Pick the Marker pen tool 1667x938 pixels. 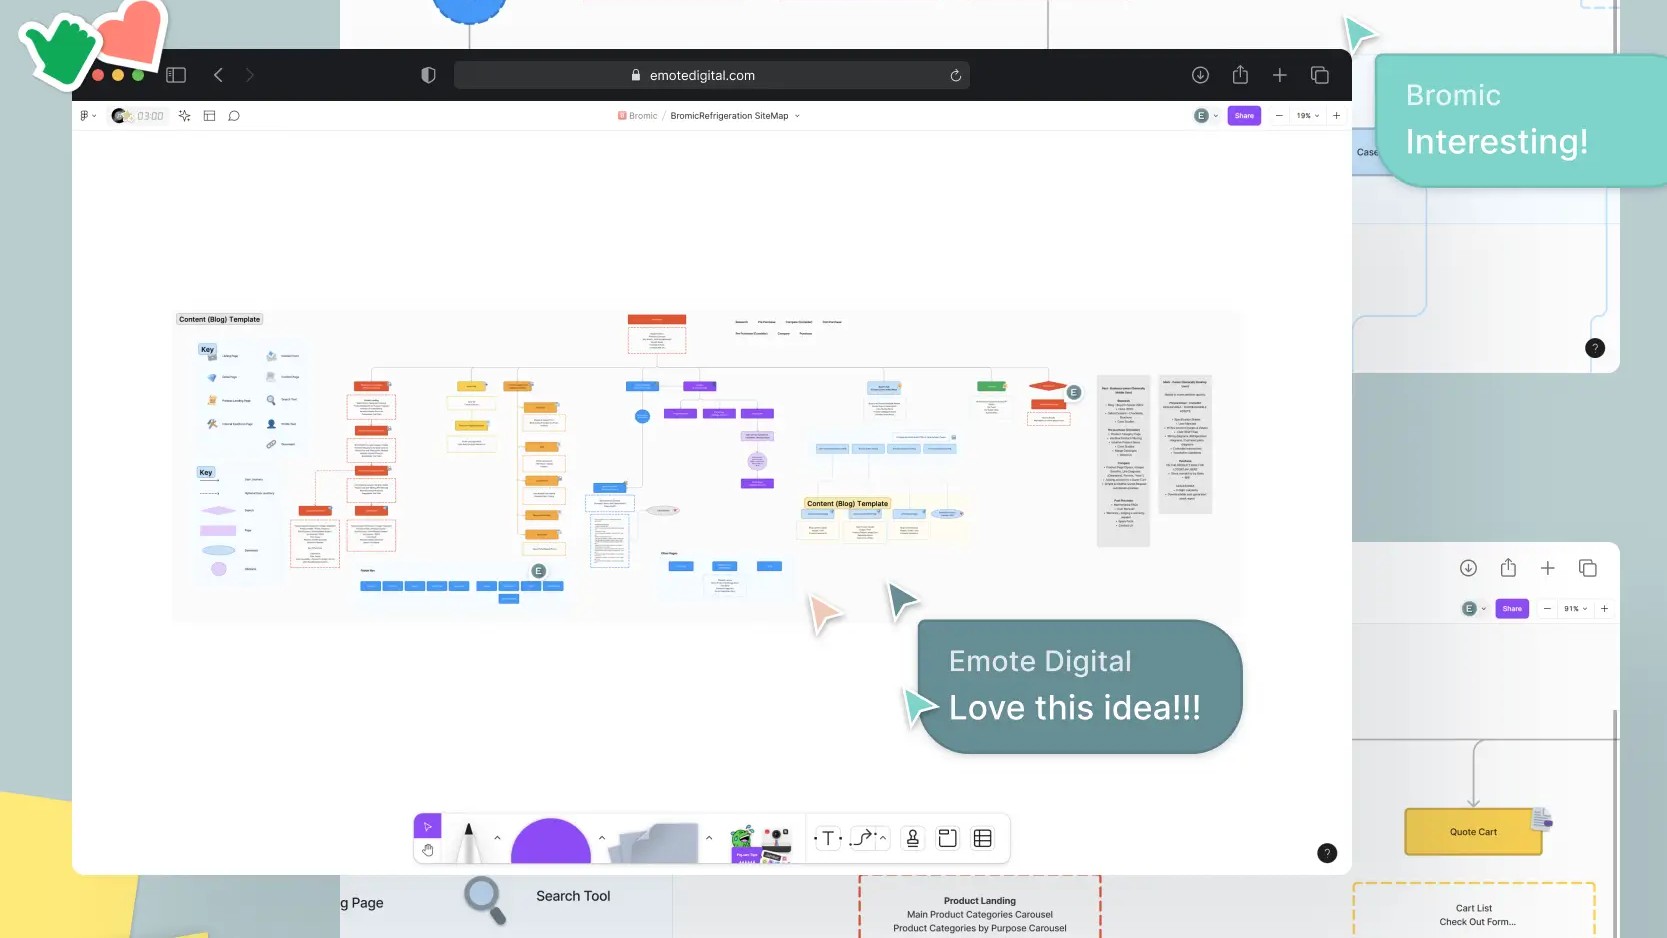(468, 842)
